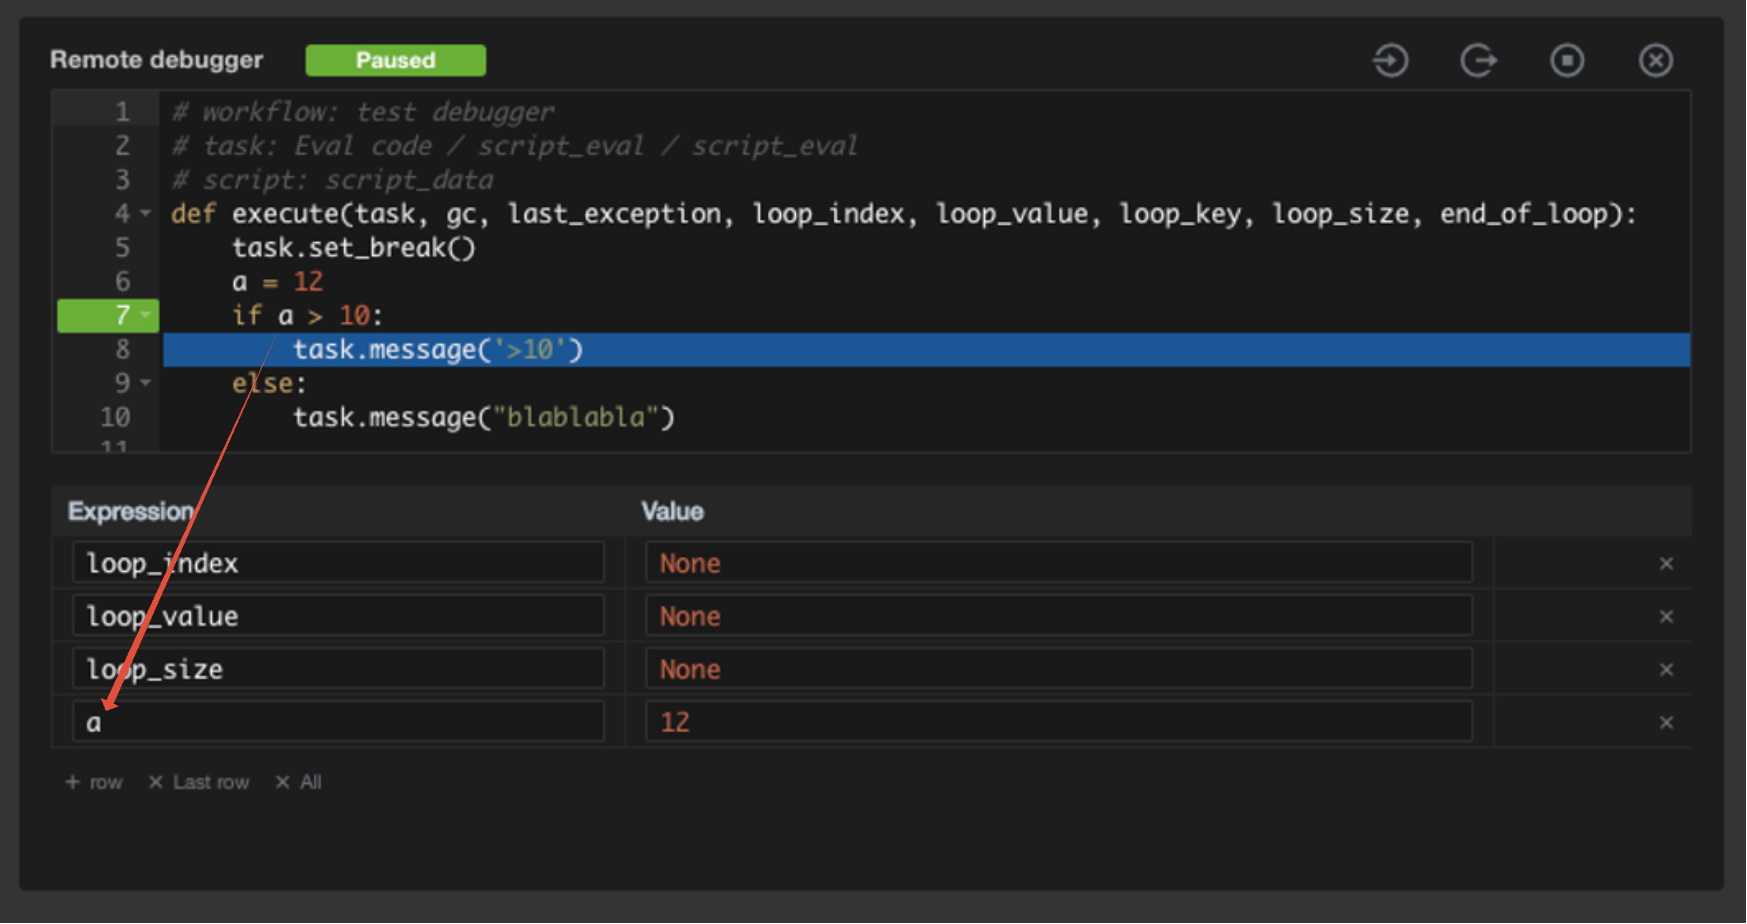Click the '# task: Eval code' comment line
This screenshot has width=1747, height=924.
[x=514, y=146]
